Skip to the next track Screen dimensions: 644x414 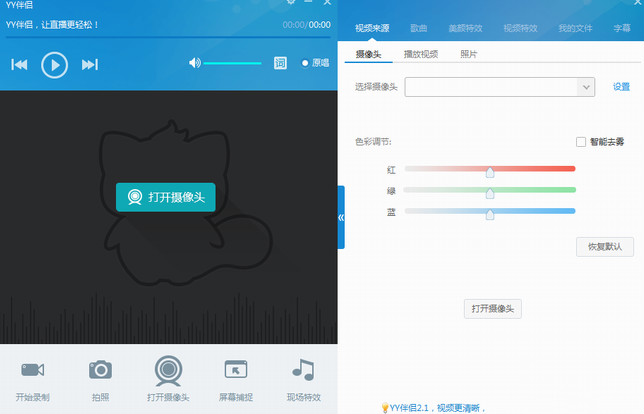coord(90,64)
